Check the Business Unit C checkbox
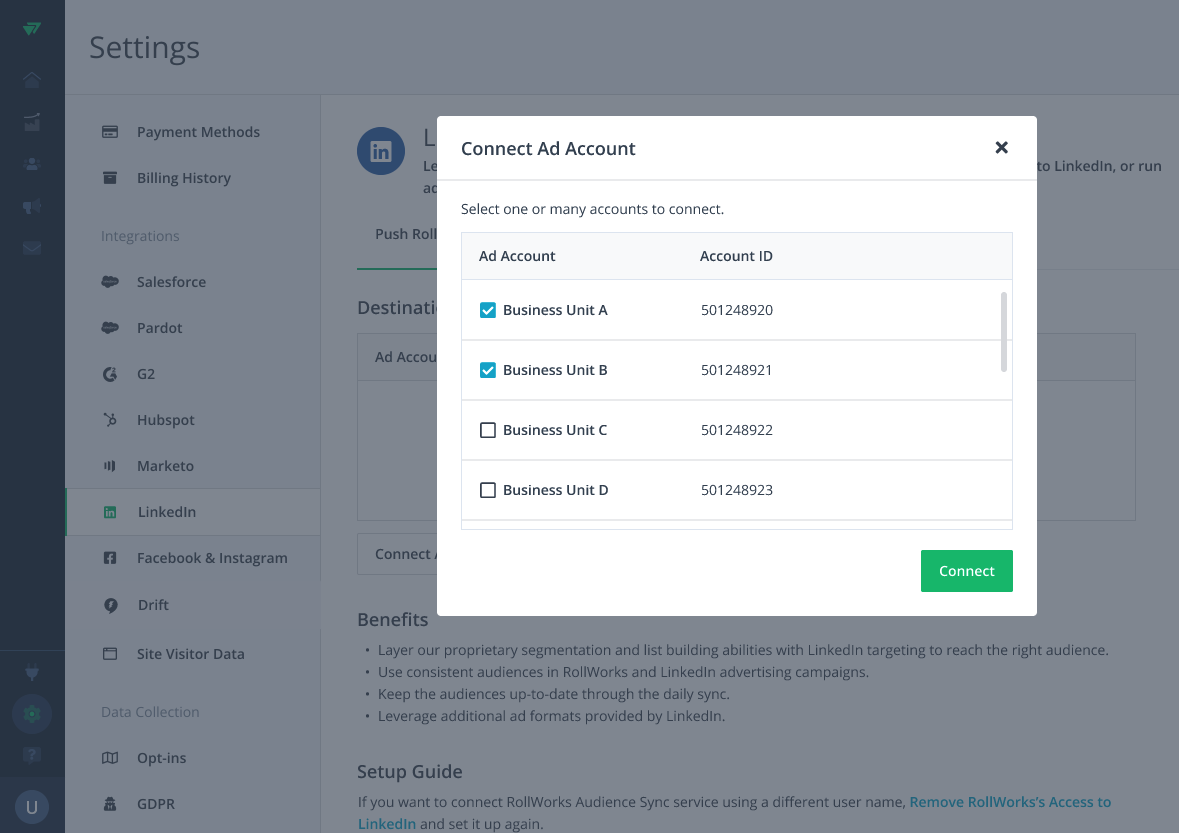This screenshot has height=833, width=1179. pos(488,430)
